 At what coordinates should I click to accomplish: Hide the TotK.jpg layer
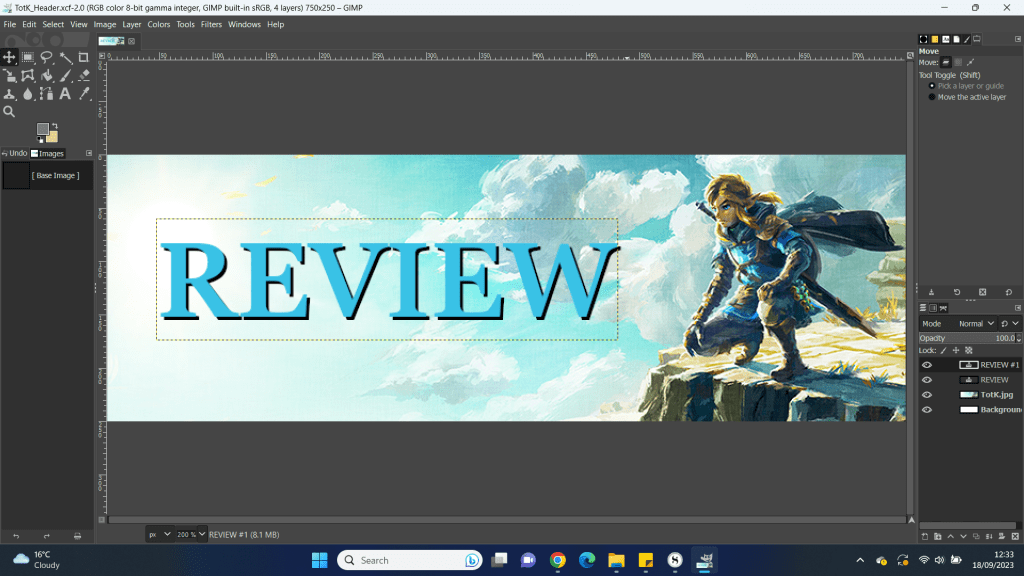pyautogui.click(x=927, y=395)
